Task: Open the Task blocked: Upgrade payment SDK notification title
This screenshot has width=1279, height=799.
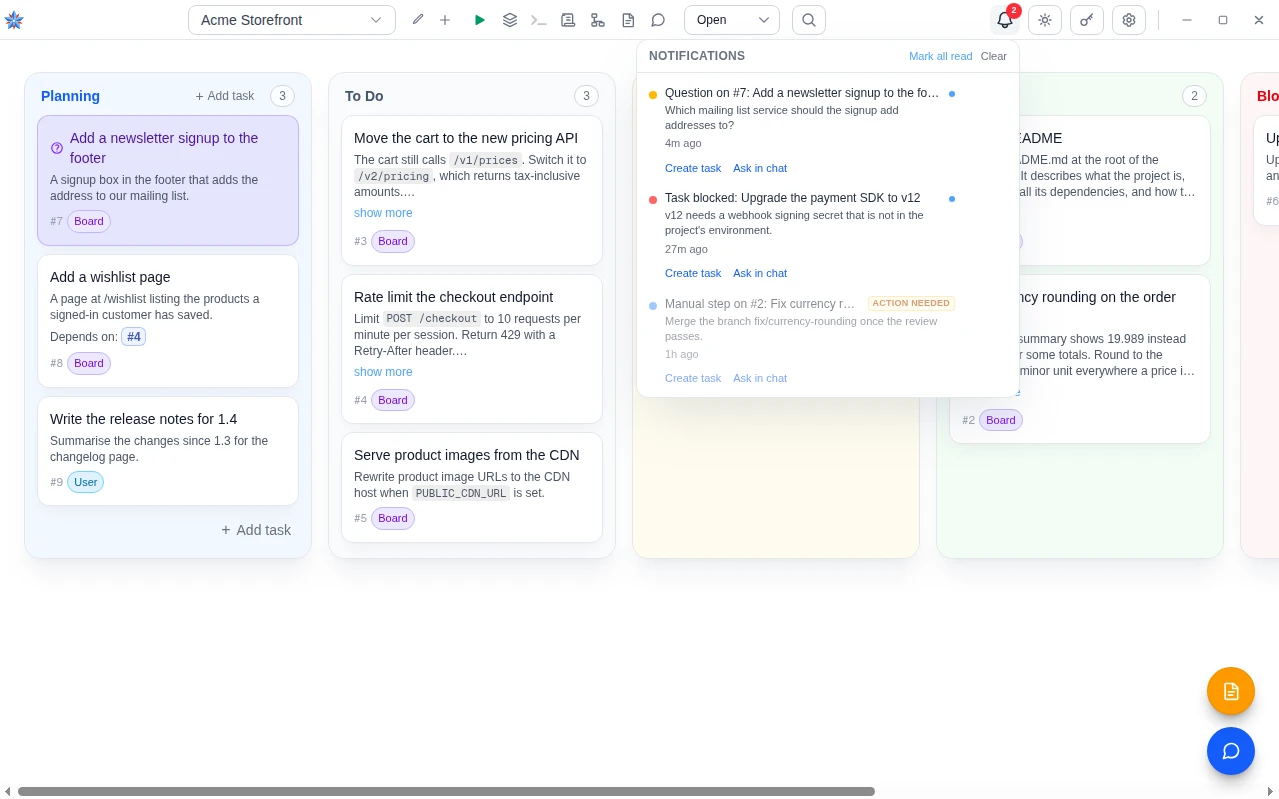Action: coord(793,198)
